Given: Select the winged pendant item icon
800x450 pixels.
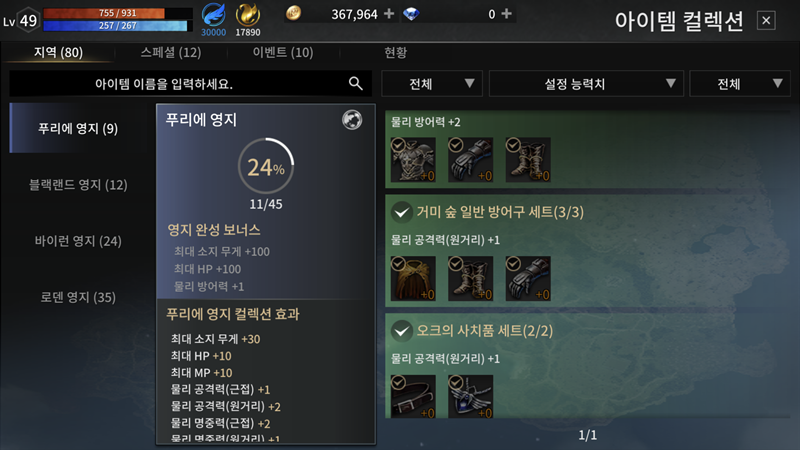Looking at the screenshot, I should pos(470,397).
